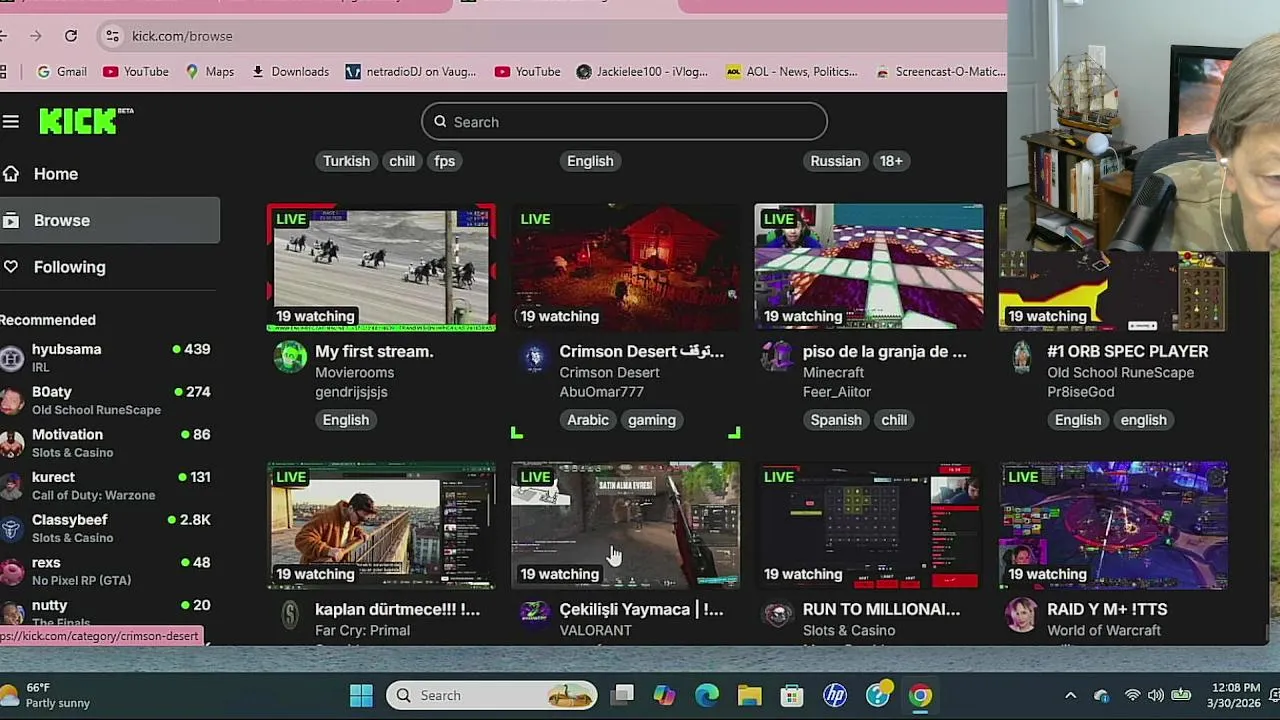This screenshot has height=720, width=1280.
Task: Show hidden system tray icons
Action: (x=1070, y=695)
